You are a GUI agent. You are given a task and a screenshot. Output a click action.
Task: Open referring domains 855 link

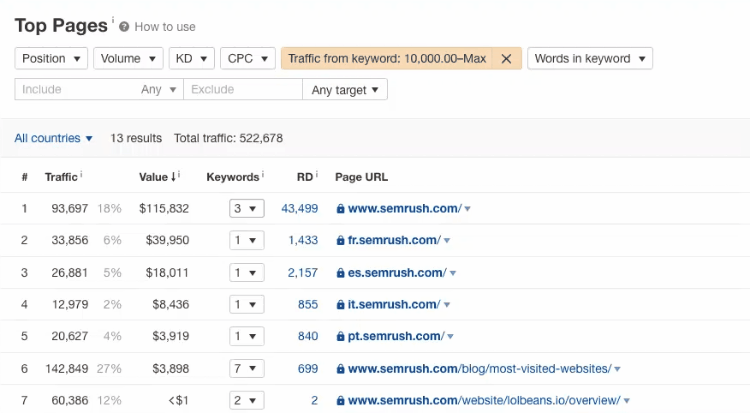tap(308, 304)
